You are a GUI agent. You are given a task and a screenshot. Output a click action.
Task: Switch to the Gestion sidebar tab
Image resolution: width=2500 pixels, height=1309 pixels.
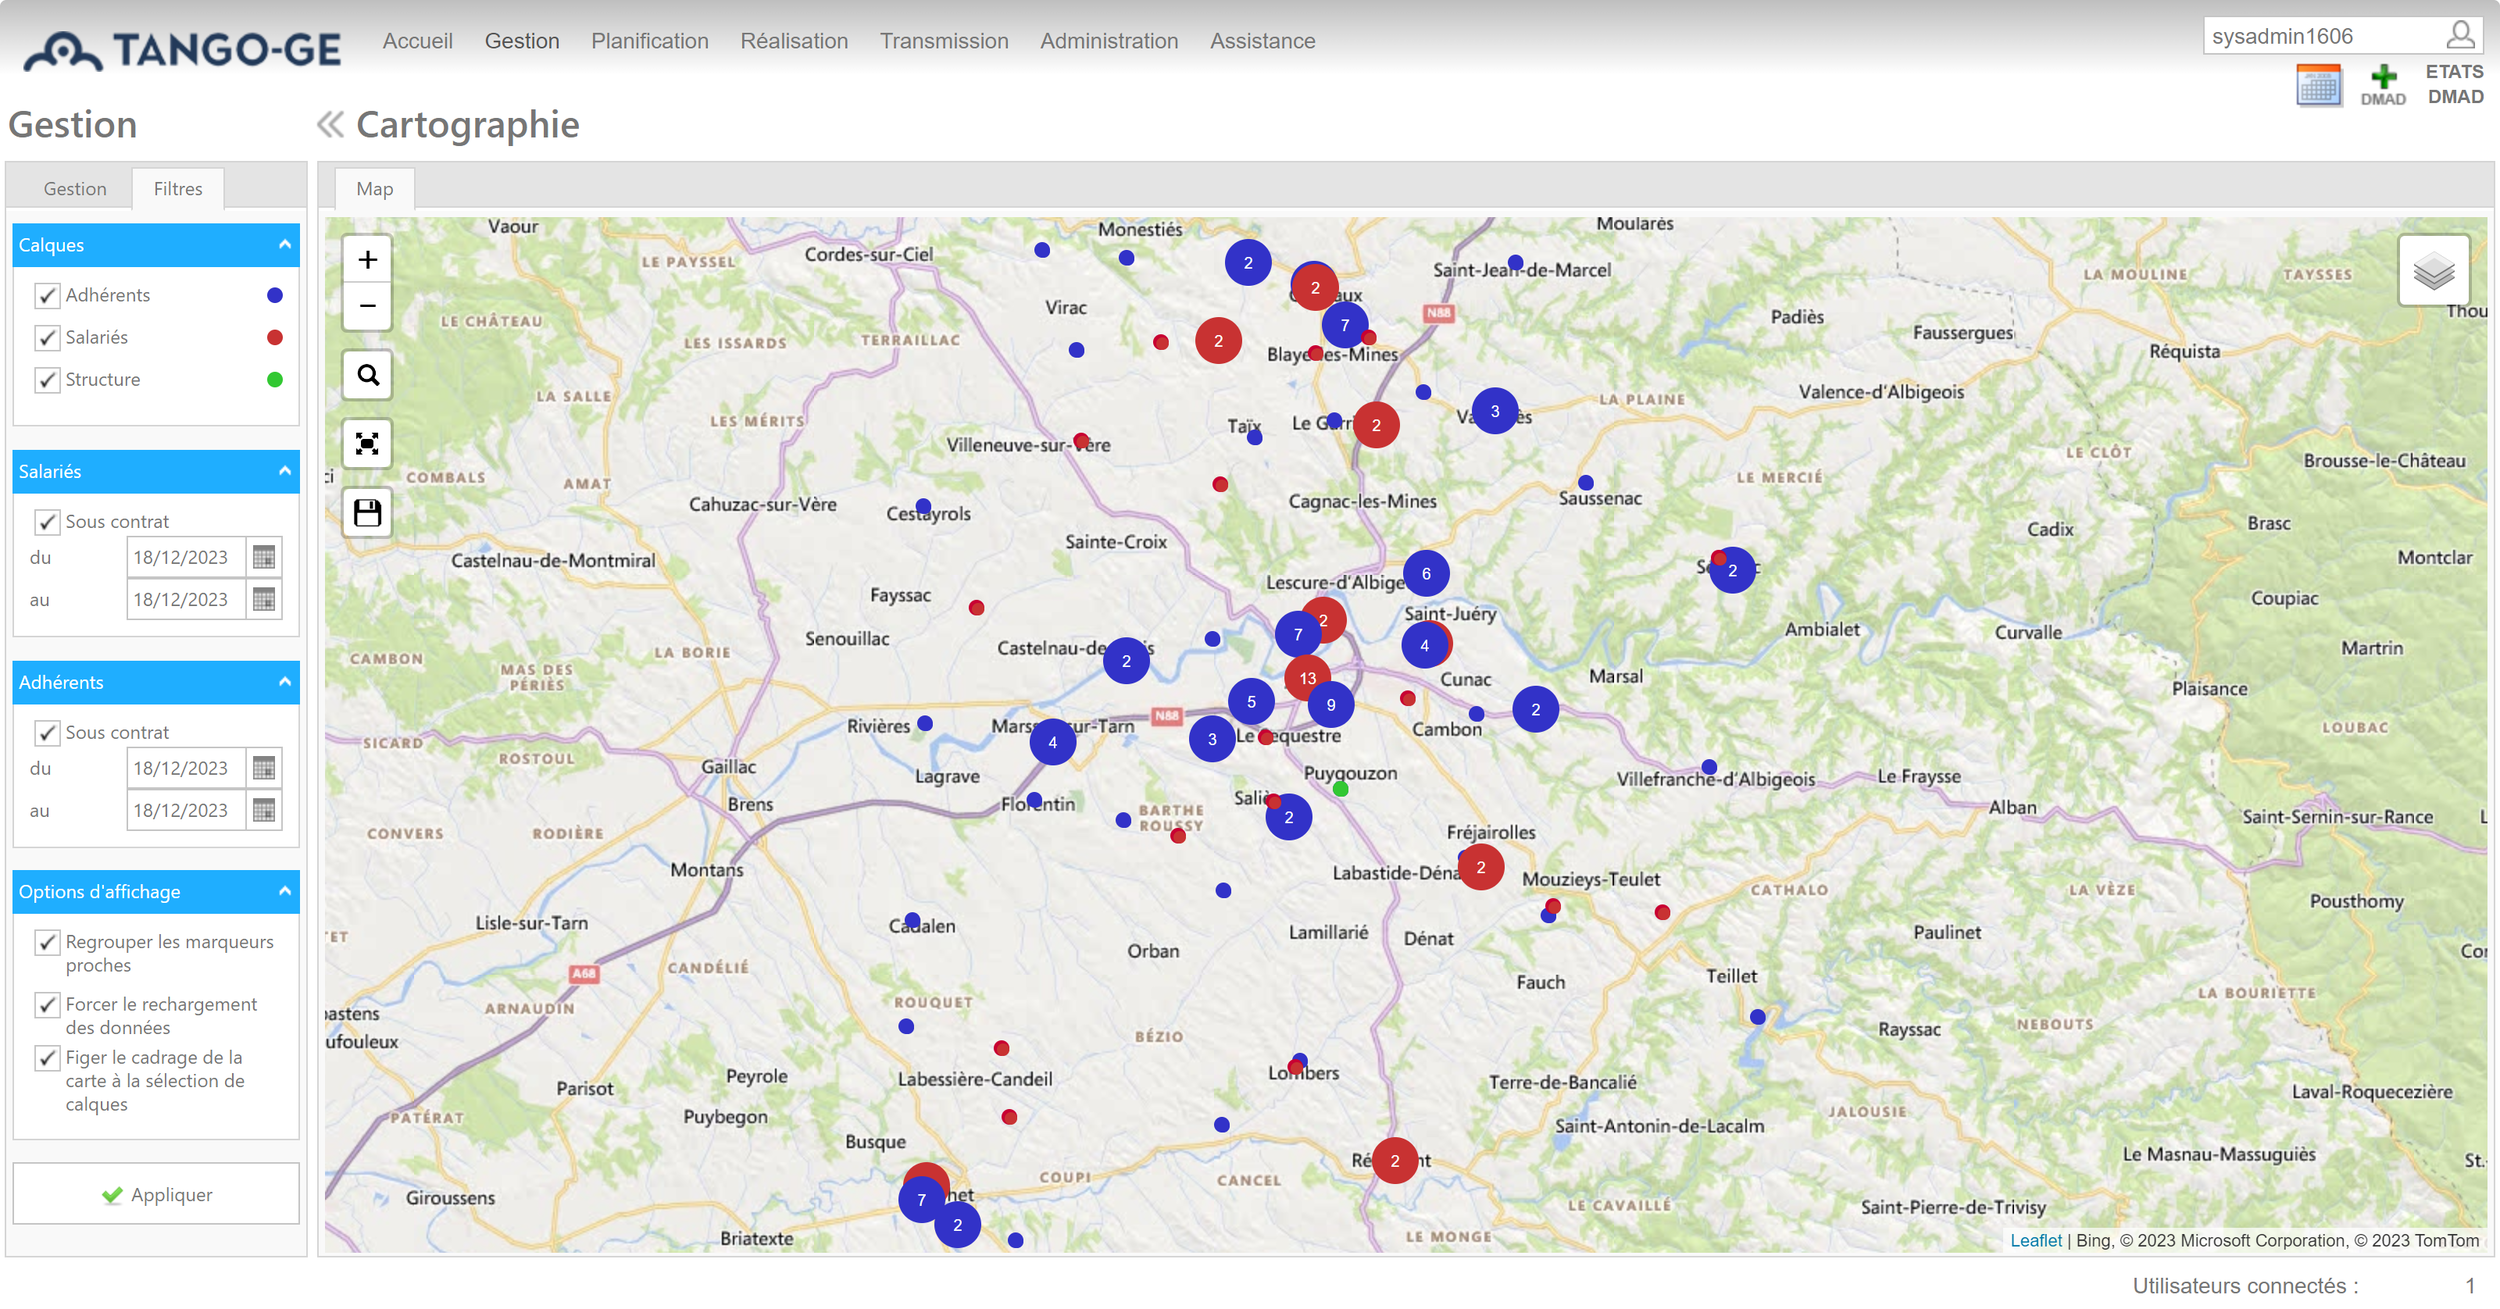point(75,189)
